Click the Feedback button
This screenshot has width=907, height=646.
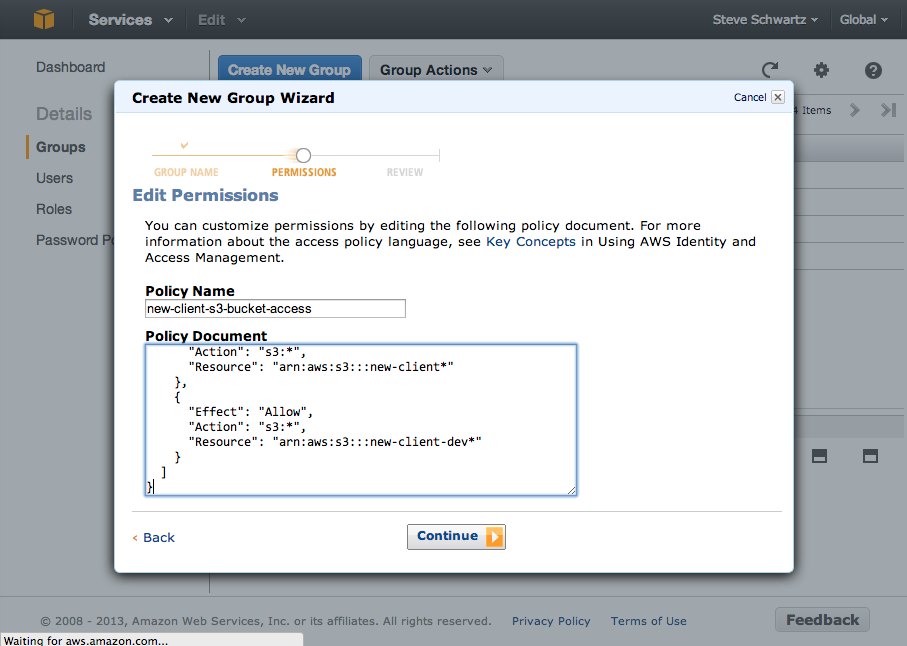click(822, 620)
